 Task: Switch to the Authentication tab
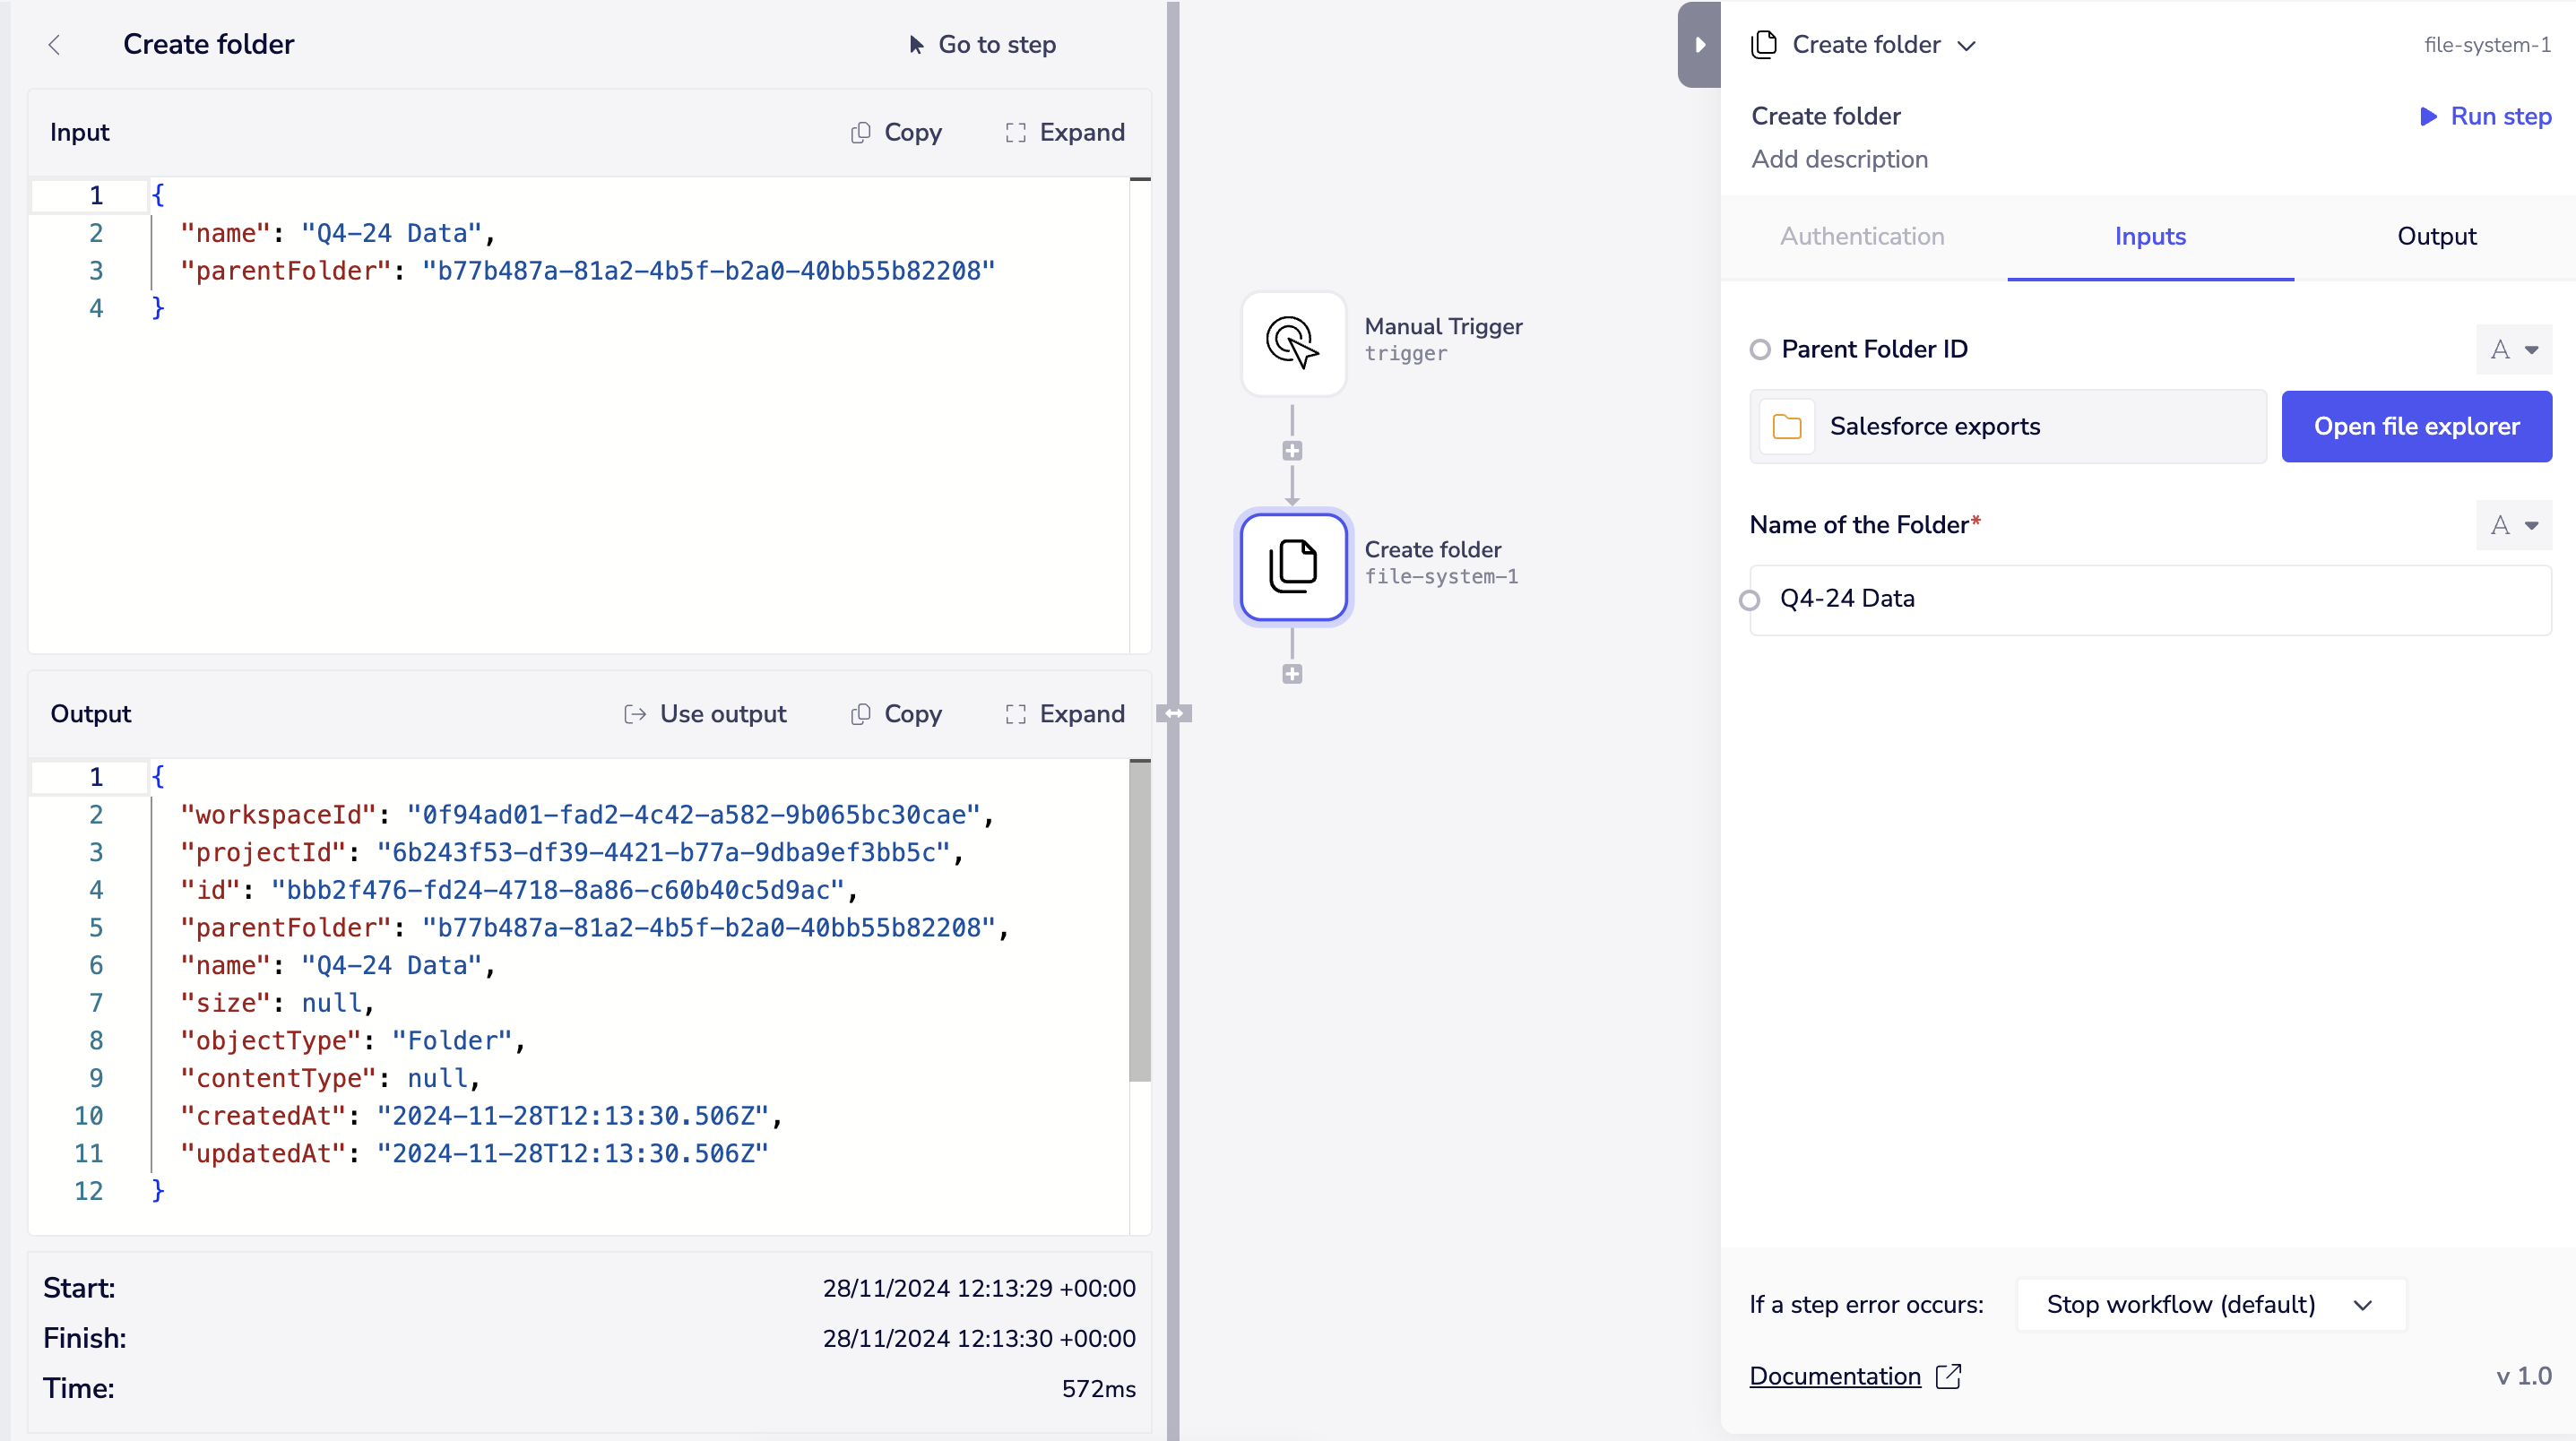(x=1861, y=237)
